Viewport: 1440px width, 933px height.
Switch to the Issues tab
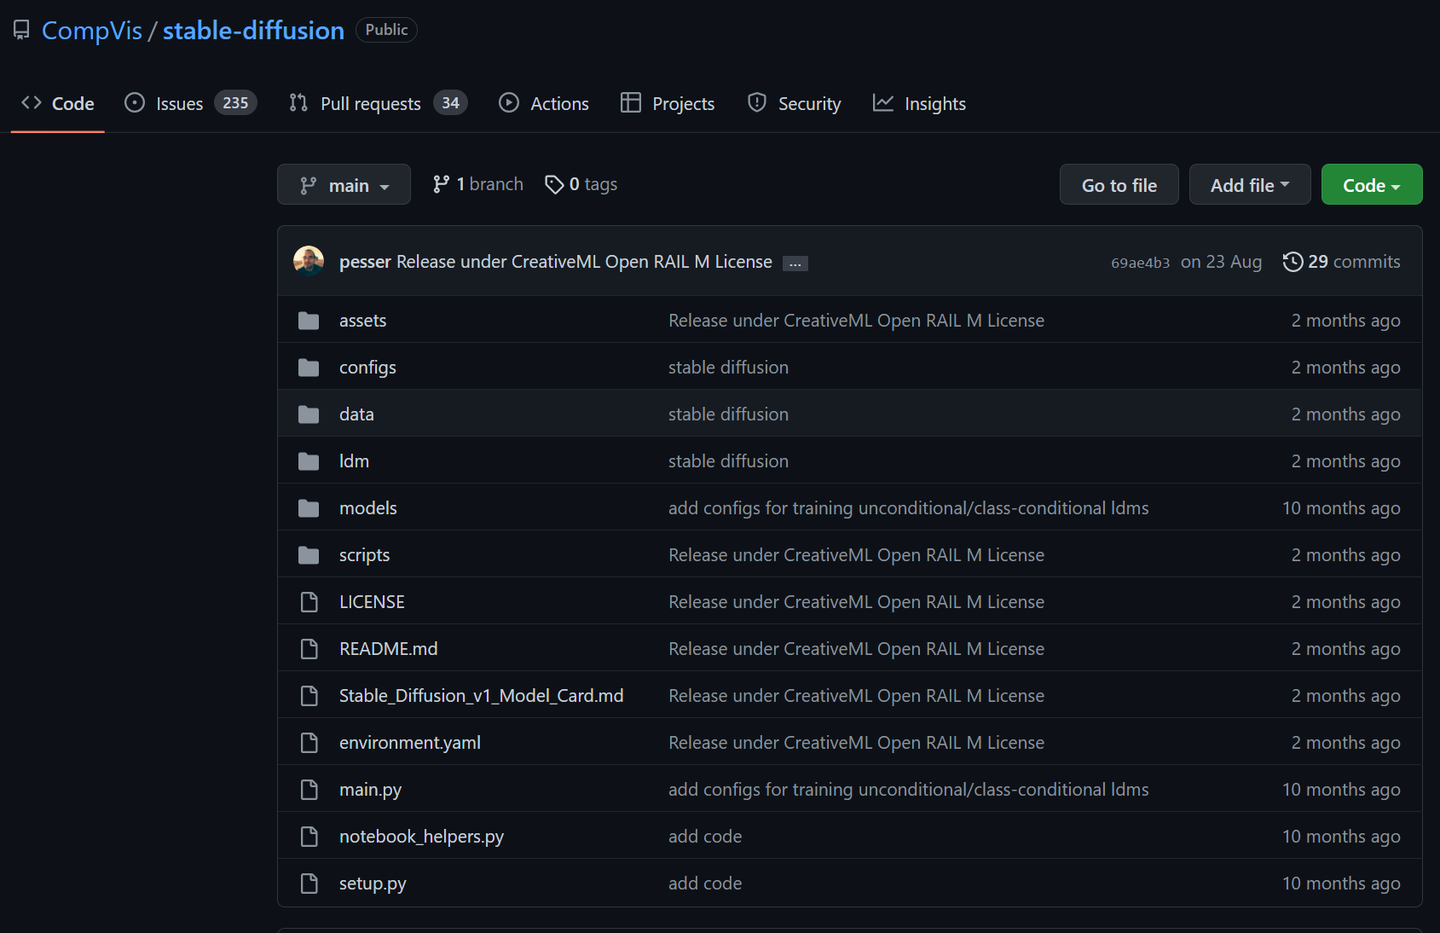[190, 103]
